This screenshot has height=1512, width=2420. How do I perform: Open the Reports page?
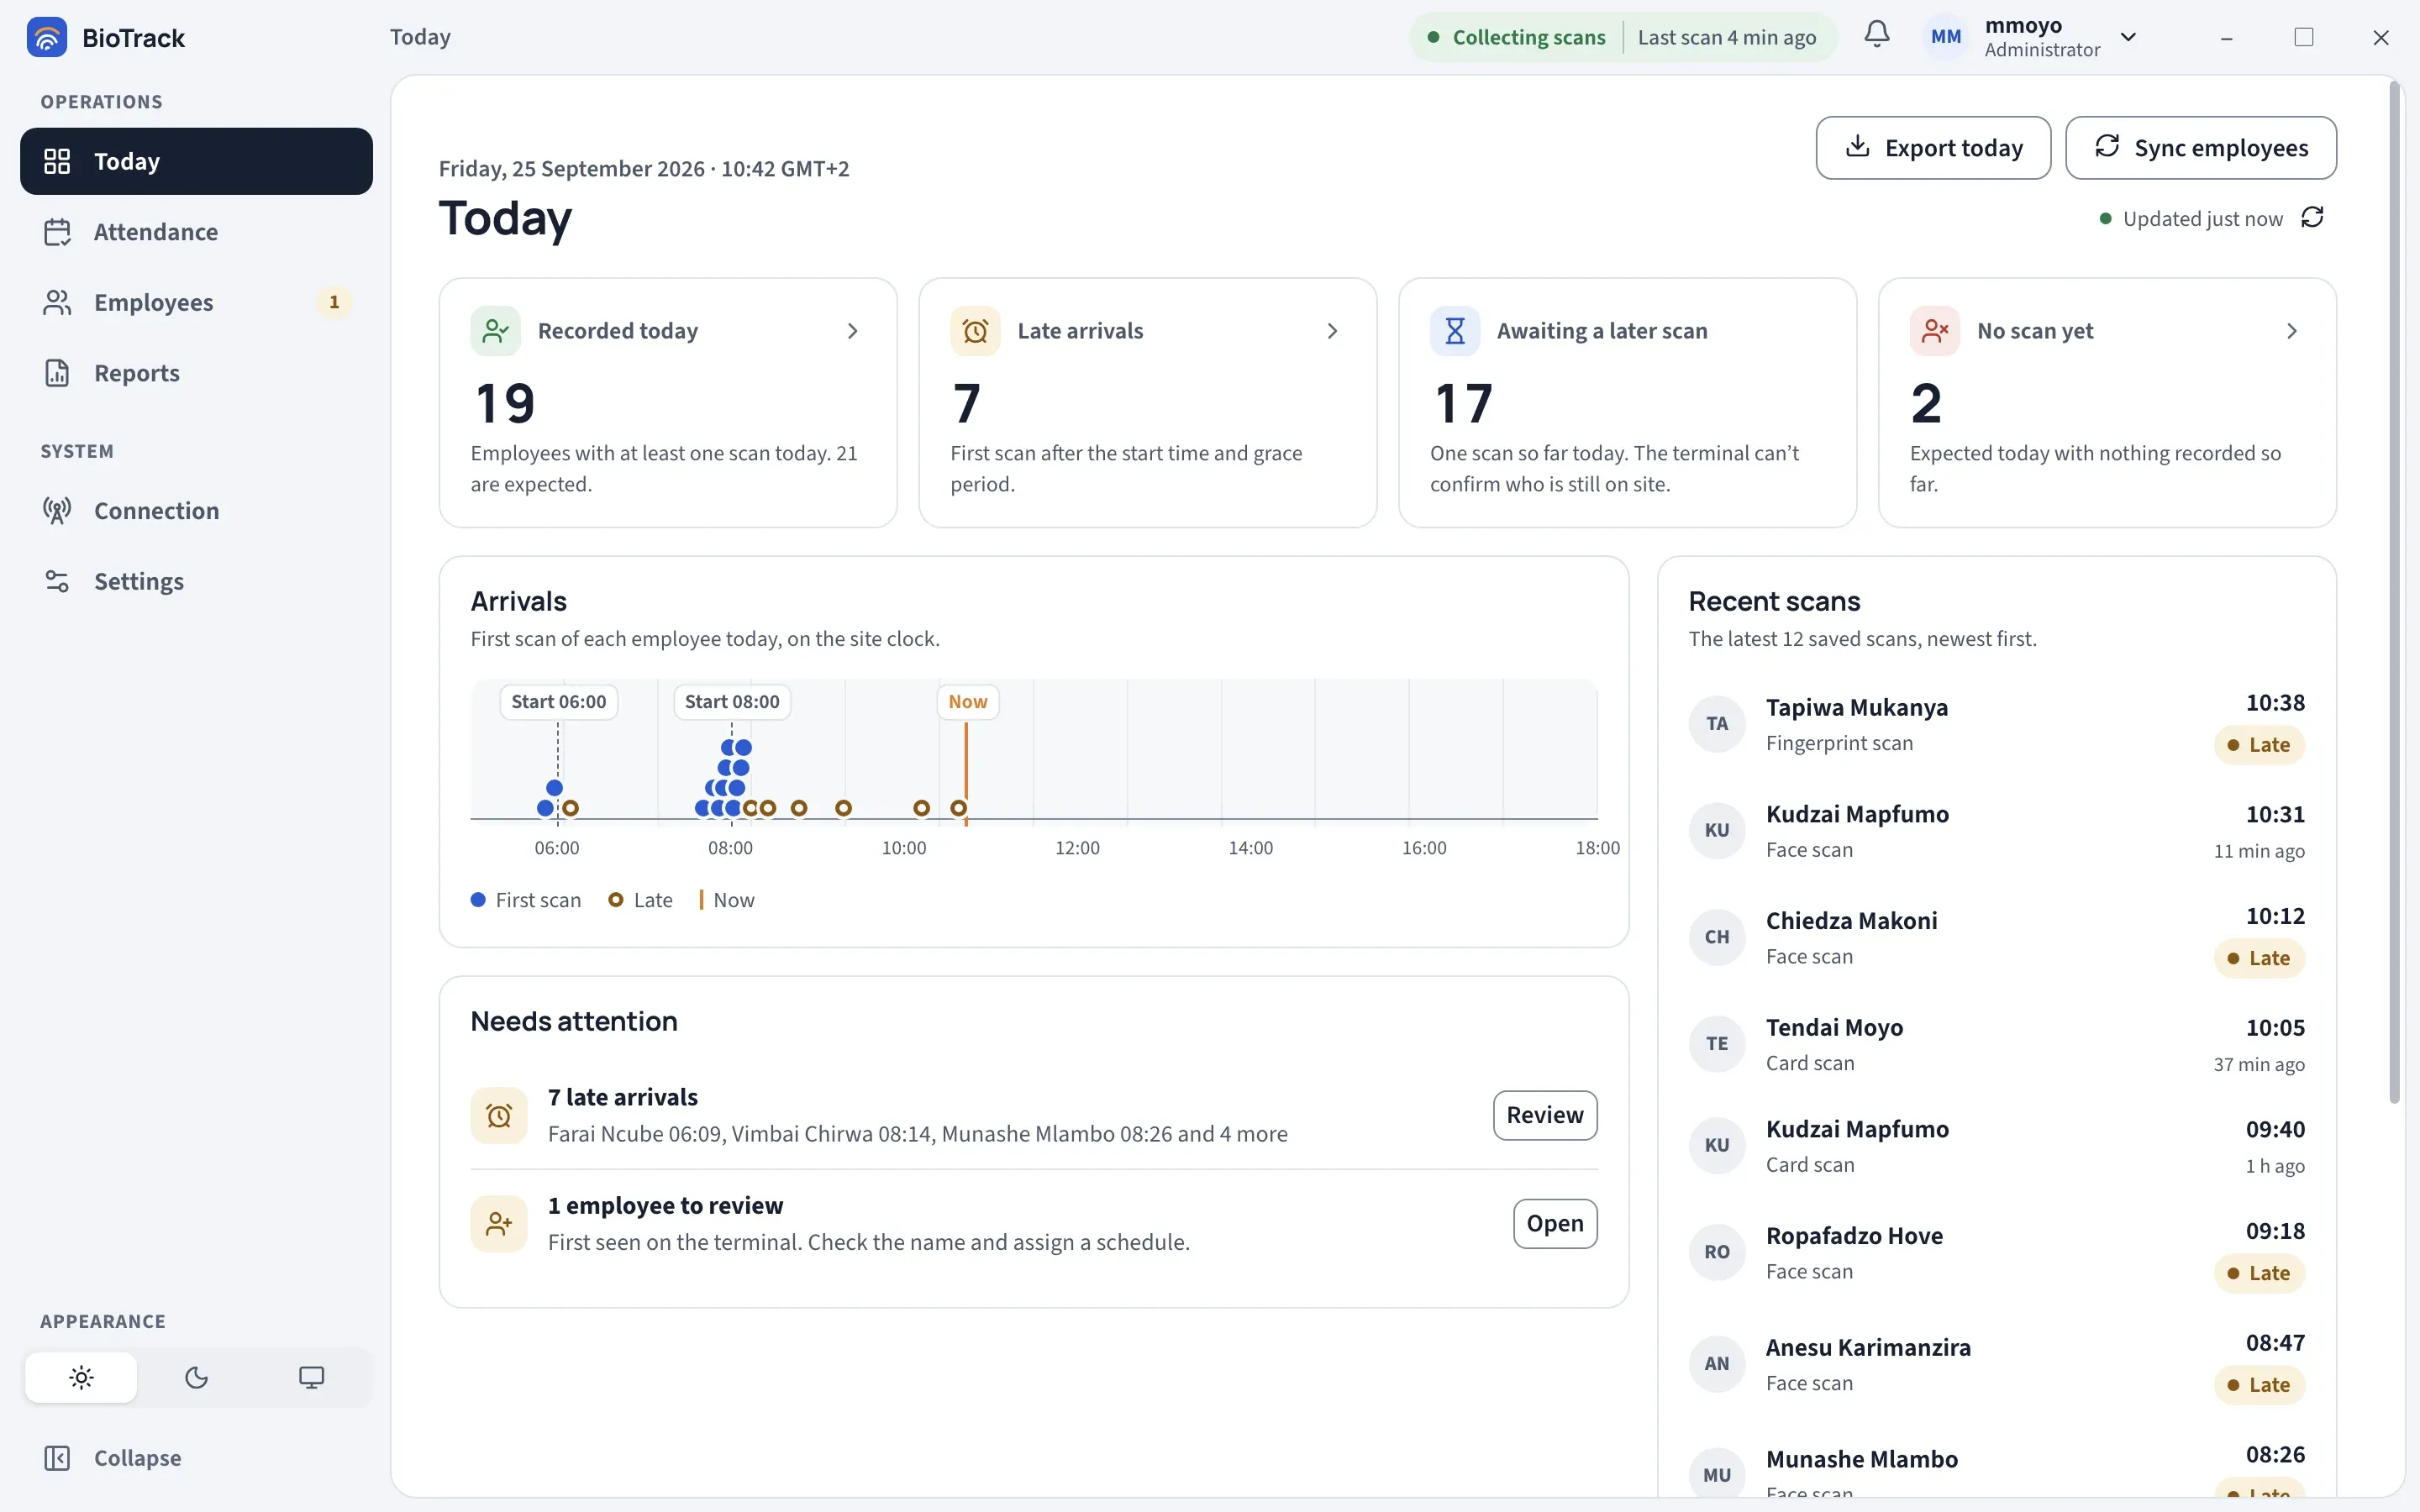pyautogui.click(x=196, y=373)
